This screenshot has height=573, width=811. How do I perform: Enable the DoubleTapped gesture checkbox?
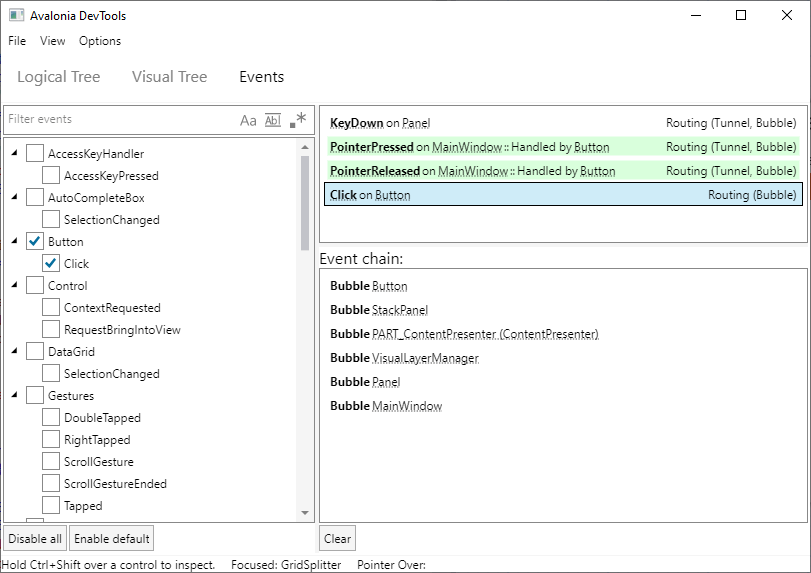pyautogui.click(x=51, y=418)
